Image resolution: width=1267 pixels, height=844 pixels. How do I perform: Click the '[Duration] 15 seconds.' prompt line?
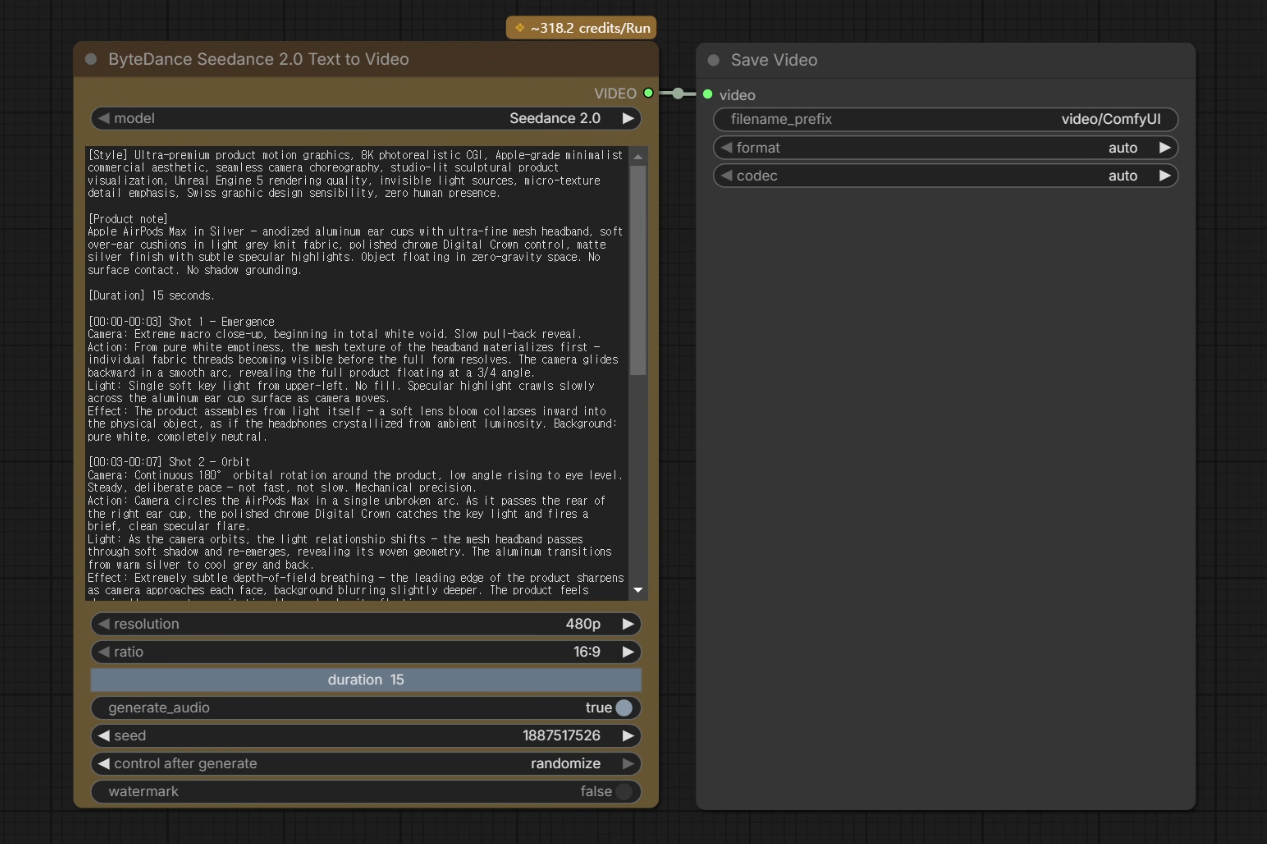(151, 296)
